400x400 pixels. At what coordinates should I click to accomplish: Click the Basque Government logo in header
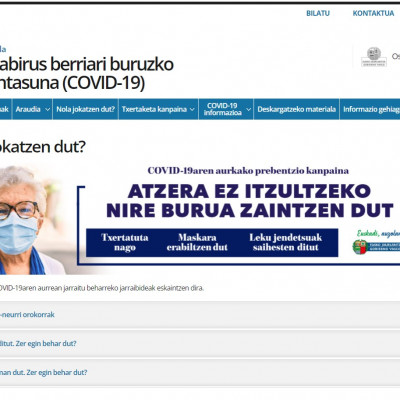tap(374, 57)
